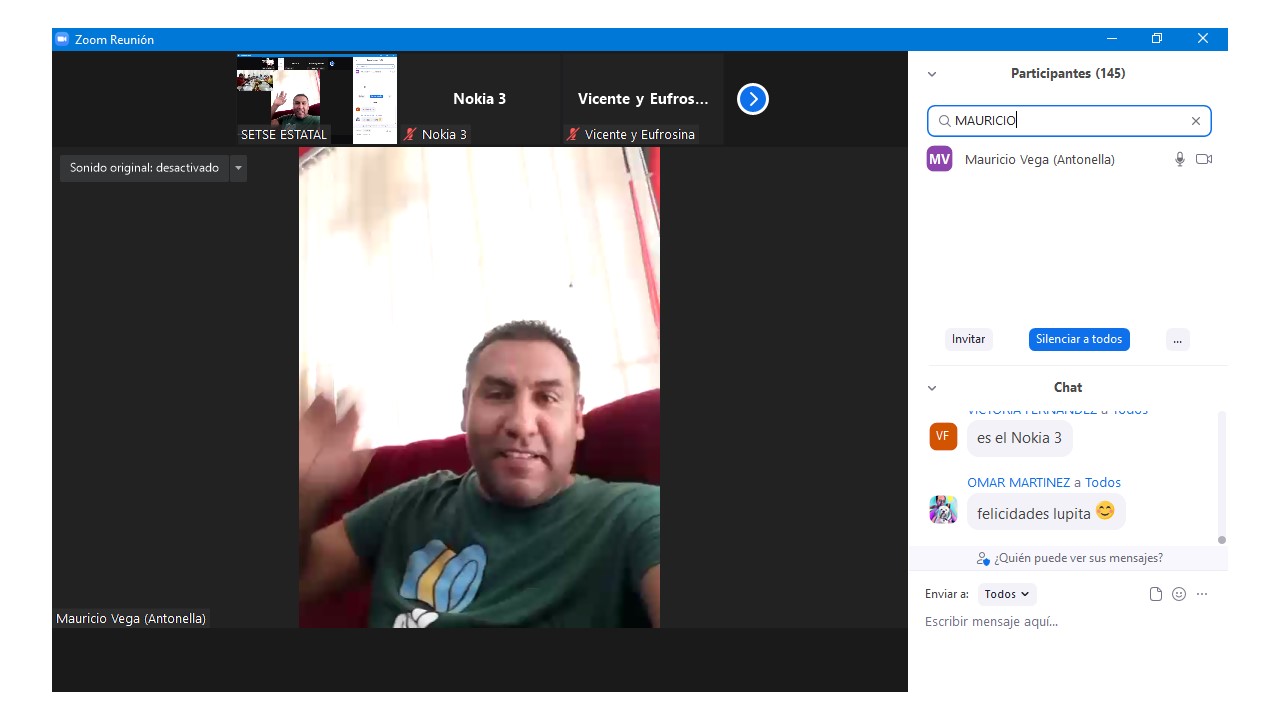Restore down the Zoom window
This screenshot has height=720, width=1280.
(1157, 39)
